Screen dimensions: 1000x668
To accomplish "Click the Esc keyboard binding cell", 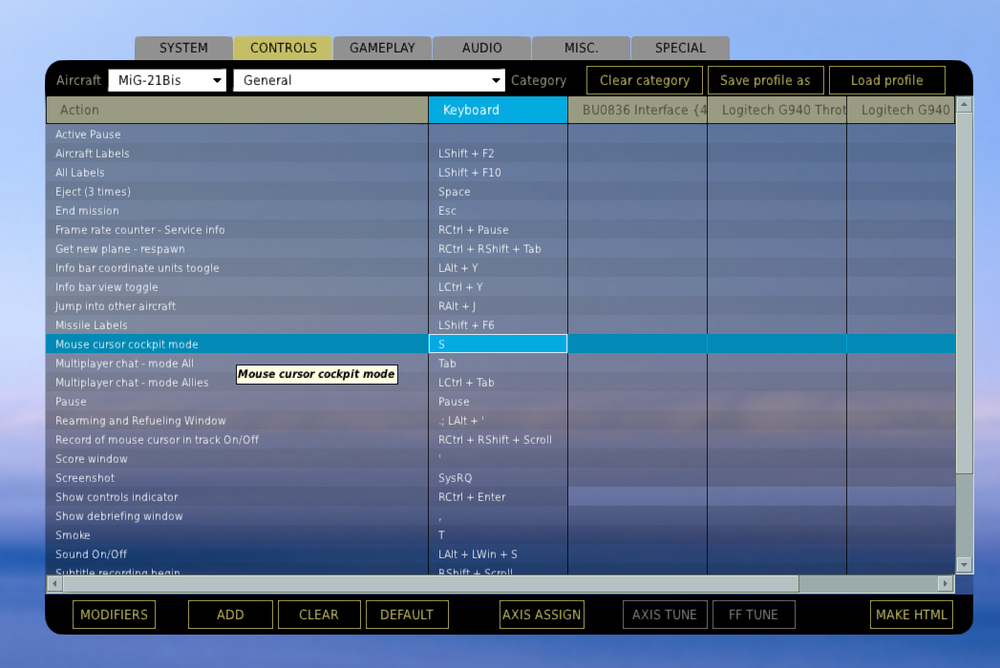I will (x=498, y=211).
